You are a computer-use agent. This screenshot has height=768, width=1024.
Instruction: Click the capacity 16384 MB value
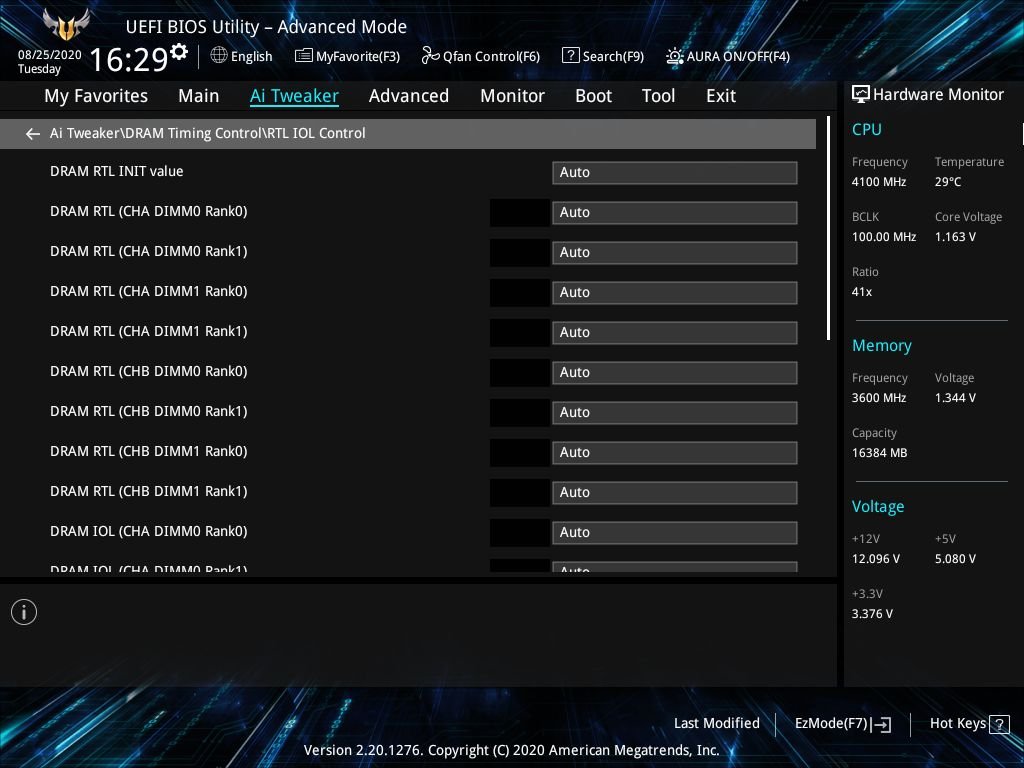(880, 453)
